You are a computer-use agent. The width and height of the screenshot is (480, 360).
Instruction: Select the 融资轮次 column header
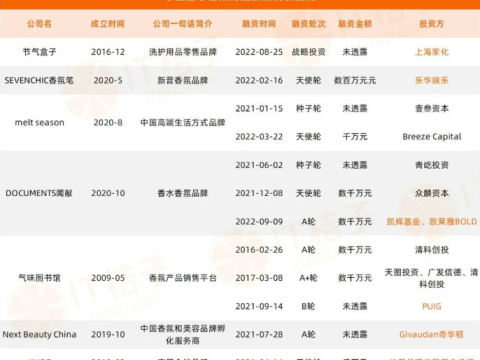click(309, 24)
